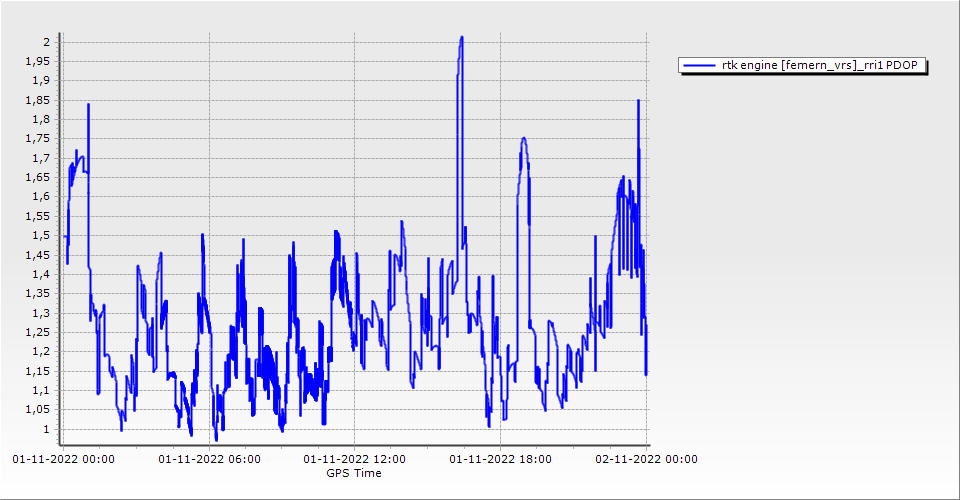Click the 1,5 value on y-axis
The height and width of the screenshot is (500, 960).
pos(41,235)
